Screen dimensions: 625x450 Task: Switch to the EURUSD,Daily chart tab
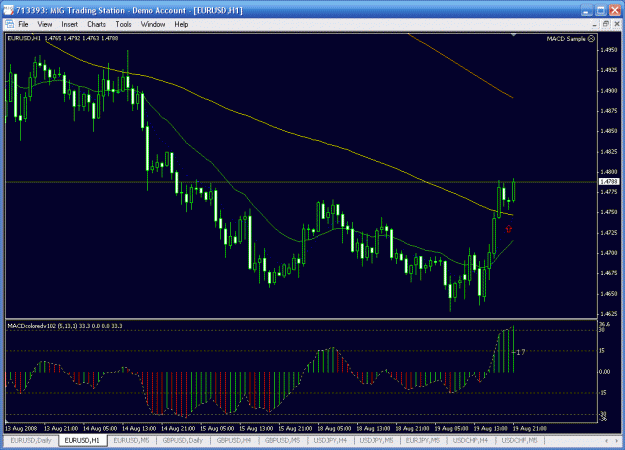coord(31,440)
